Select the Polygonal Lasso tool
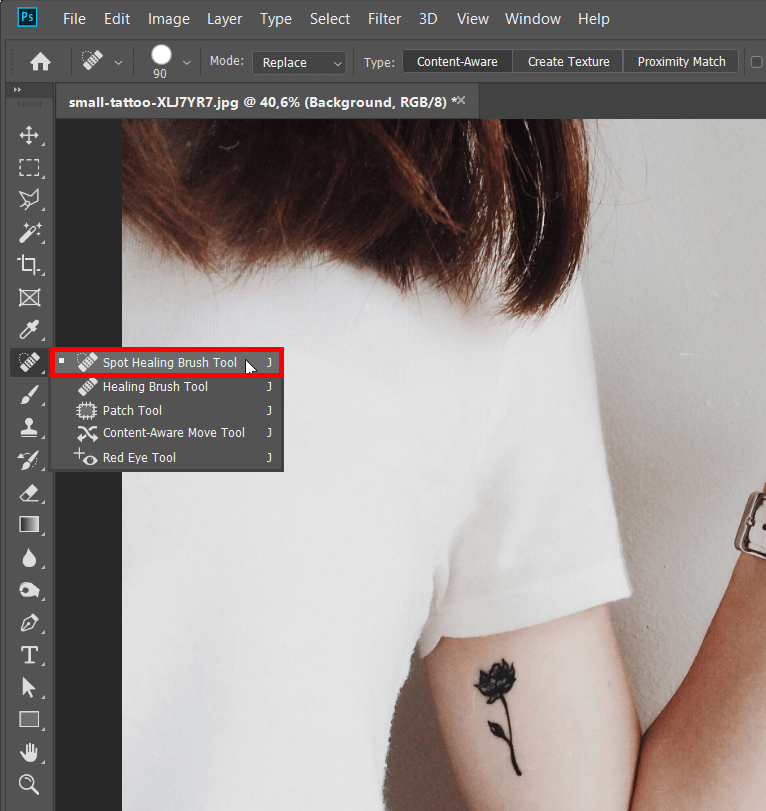The image size is (766, 811). [29, 200]
